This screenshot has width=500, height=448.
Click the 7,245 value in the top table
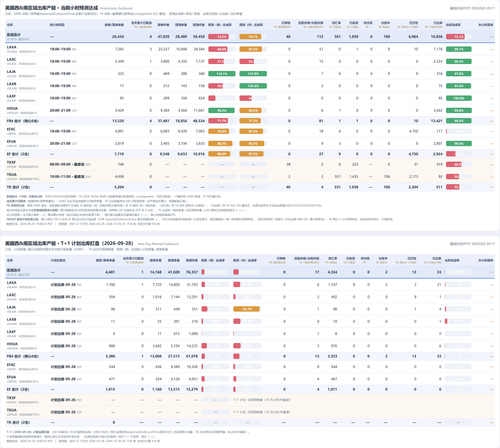click(x=119, y=49)
